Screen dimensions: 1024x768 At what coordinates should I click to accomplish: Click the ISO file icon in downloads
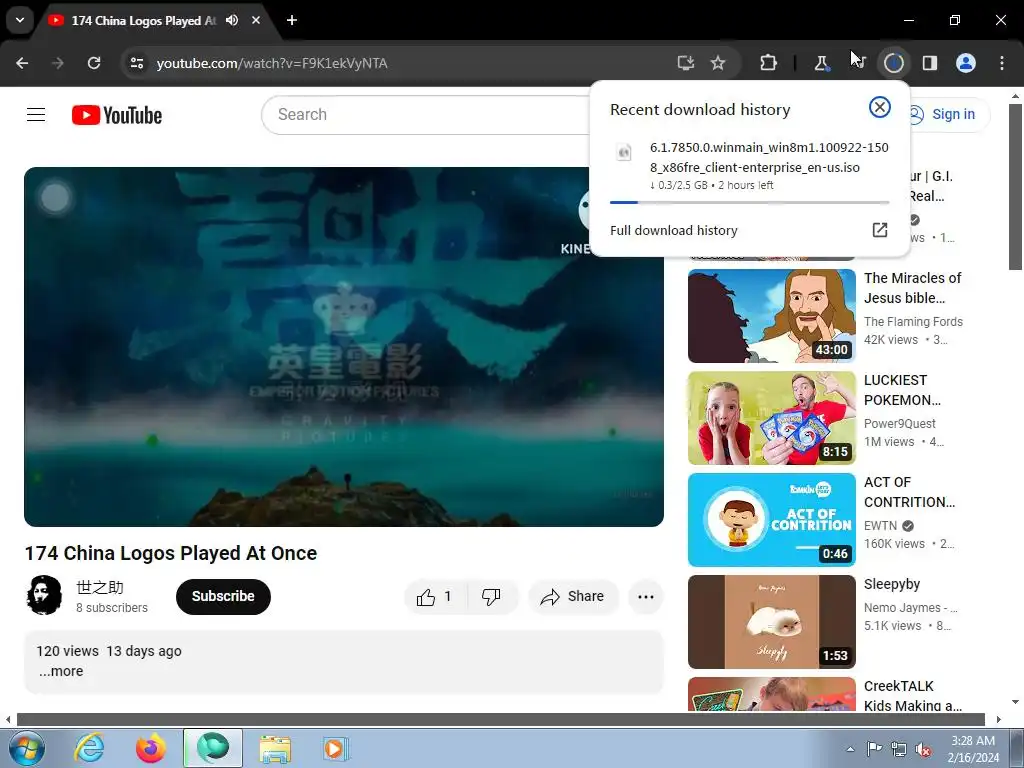pyautogui.click(x=624, y=152)
